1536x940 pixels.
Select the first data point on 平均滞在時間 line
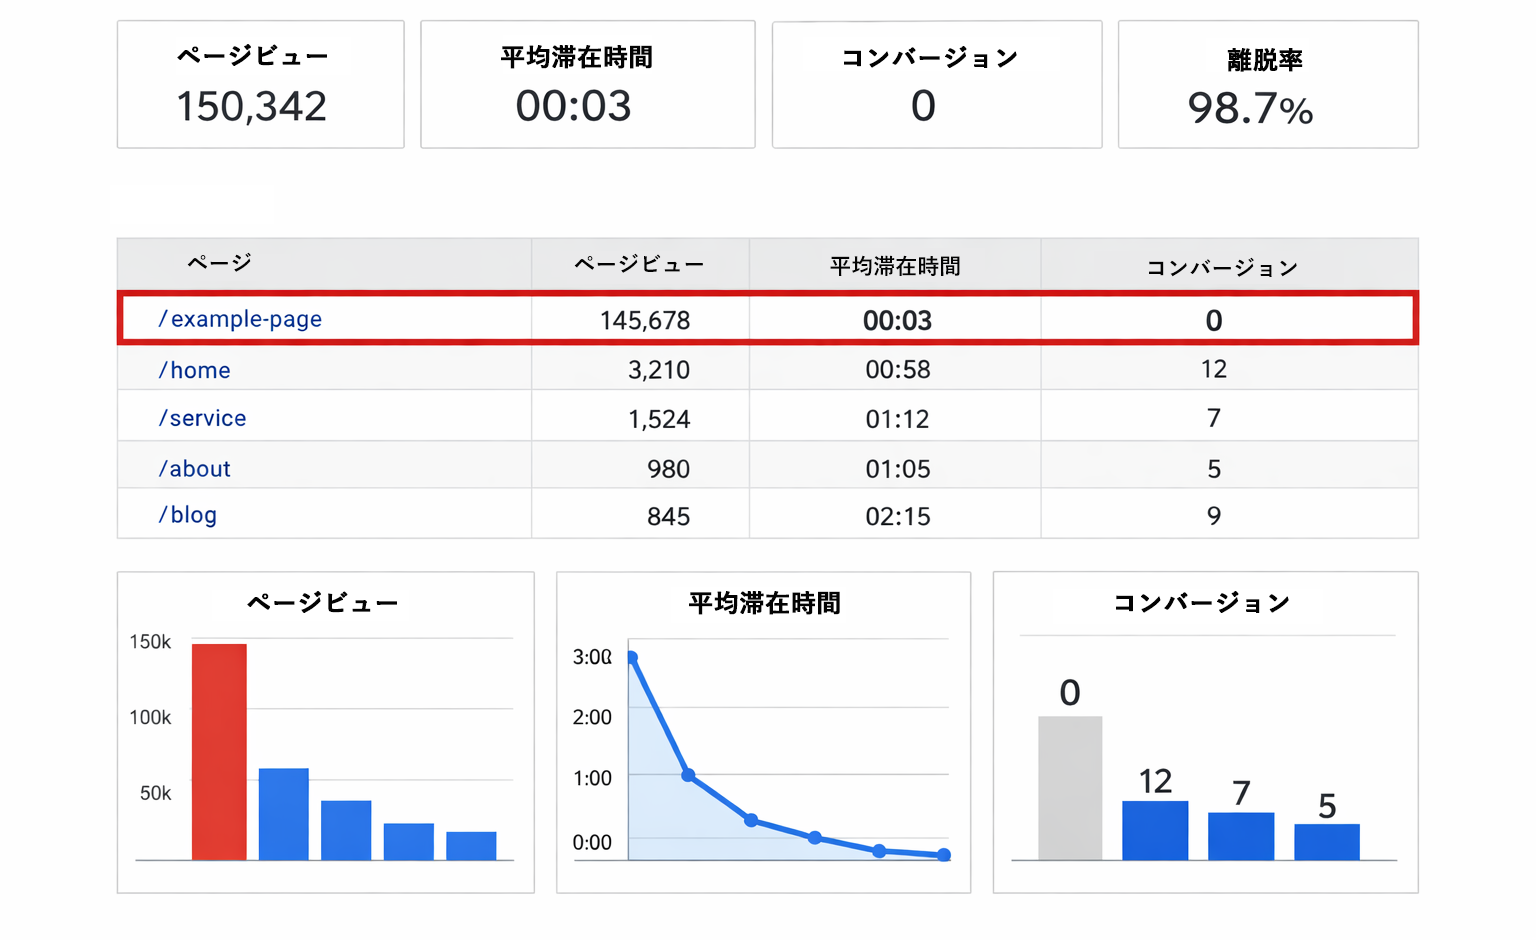[x=630, y=657]
